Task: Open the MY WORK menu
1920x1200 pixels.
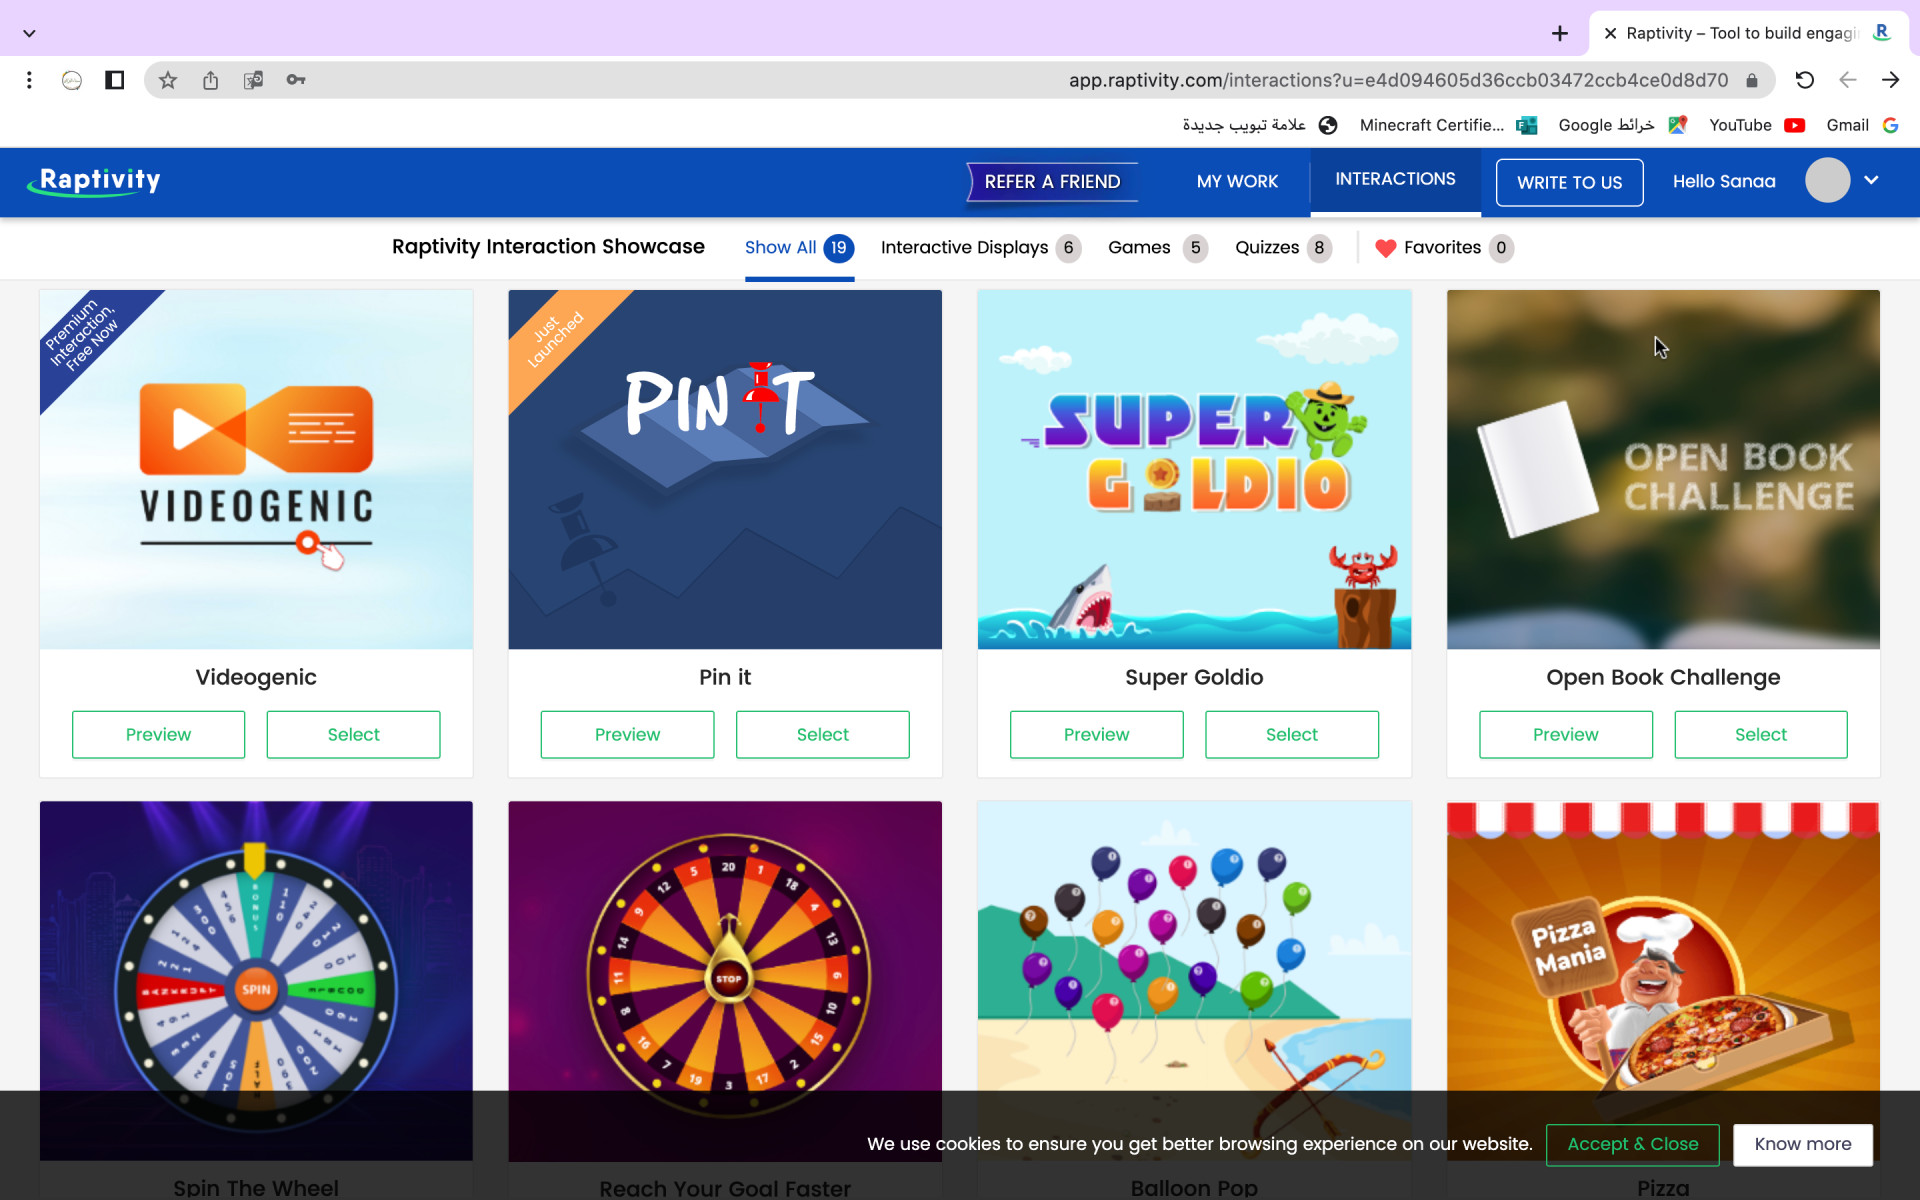Action: pyautogui.click(x=1237, y=182)
